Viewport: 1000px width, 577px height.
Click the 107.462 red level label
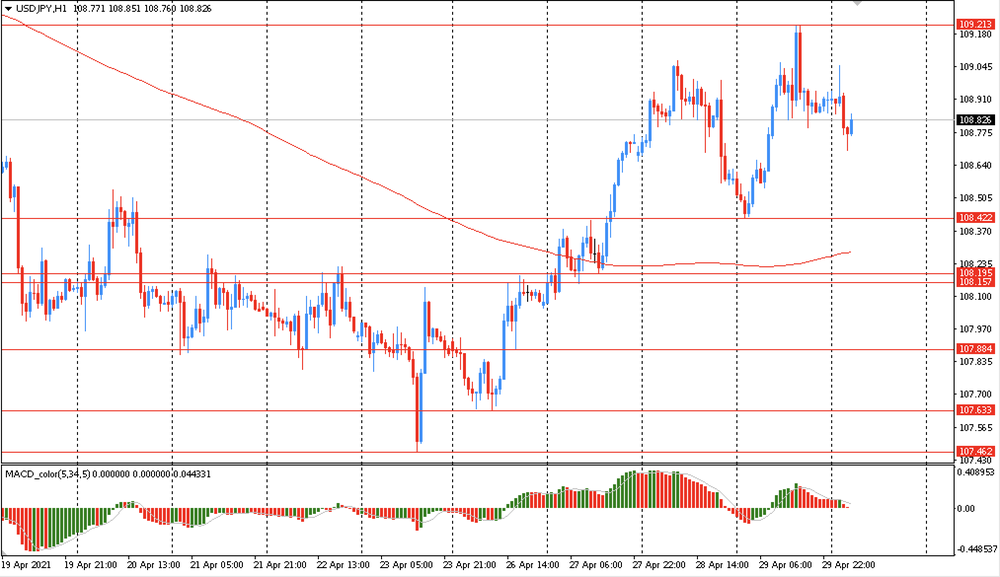click(976, 451)
